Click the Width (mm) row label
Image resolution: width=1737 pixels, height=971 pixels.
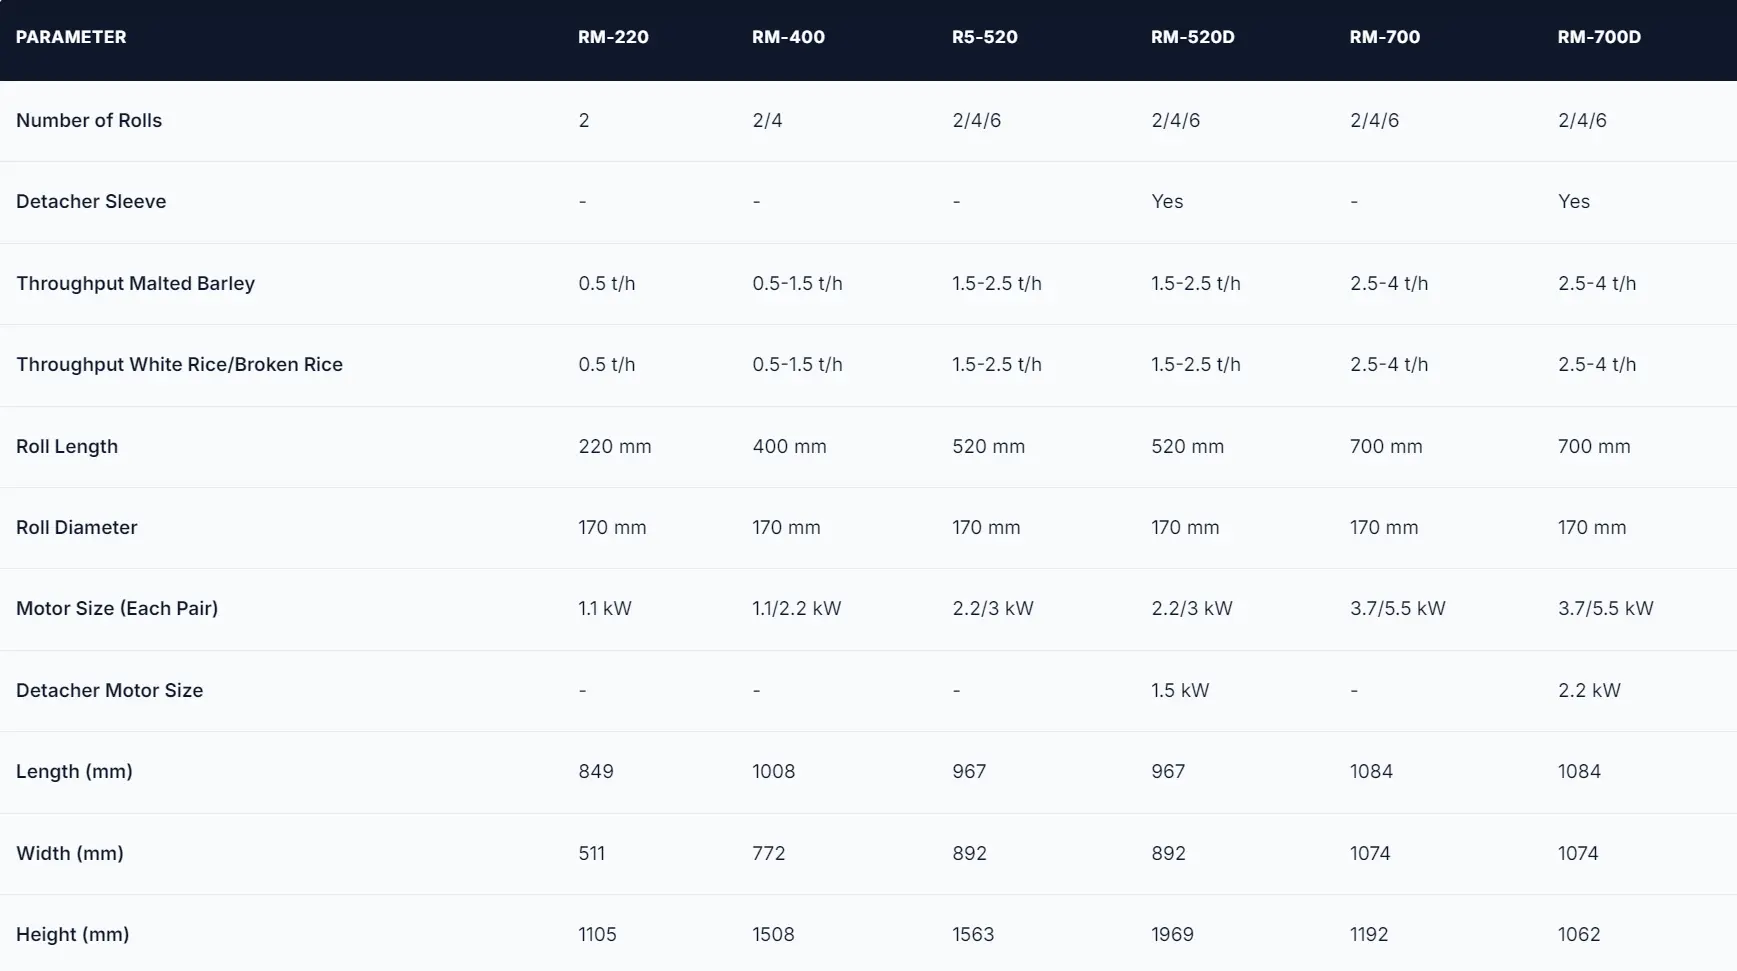point(70,853)
